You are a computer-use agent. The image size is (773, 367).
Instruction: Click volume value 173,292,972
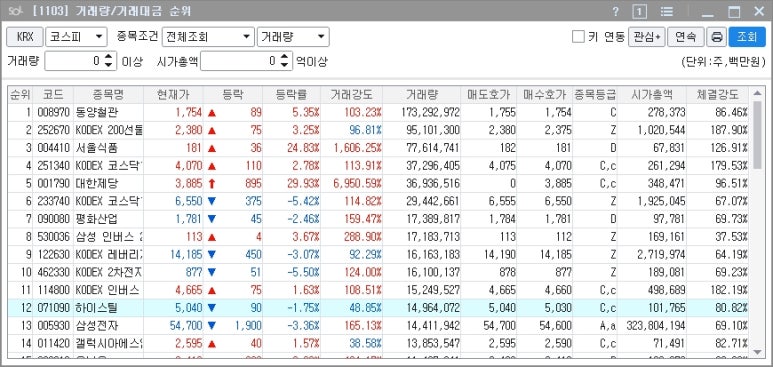(x=430, y=112)
